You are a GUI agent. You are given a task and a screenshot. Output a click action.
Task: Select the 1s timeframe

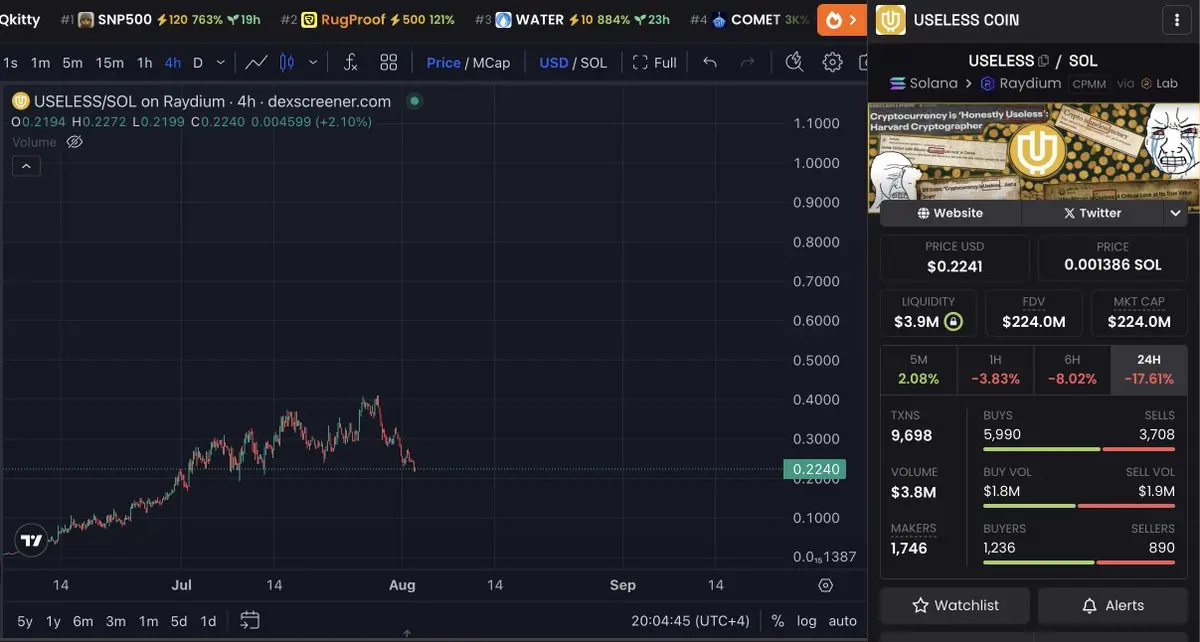click(10, 62)
